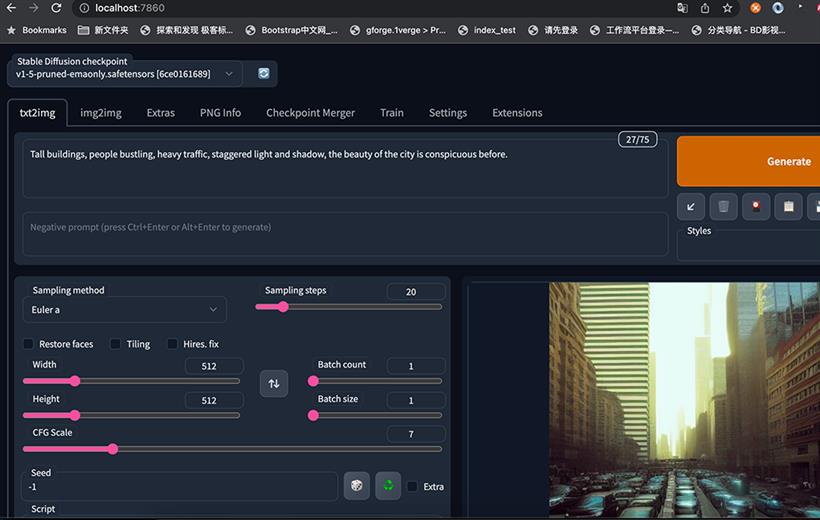The image size is (820, 520).
Task: Expand the Sampling method dropdown
Action: (124, 310)
